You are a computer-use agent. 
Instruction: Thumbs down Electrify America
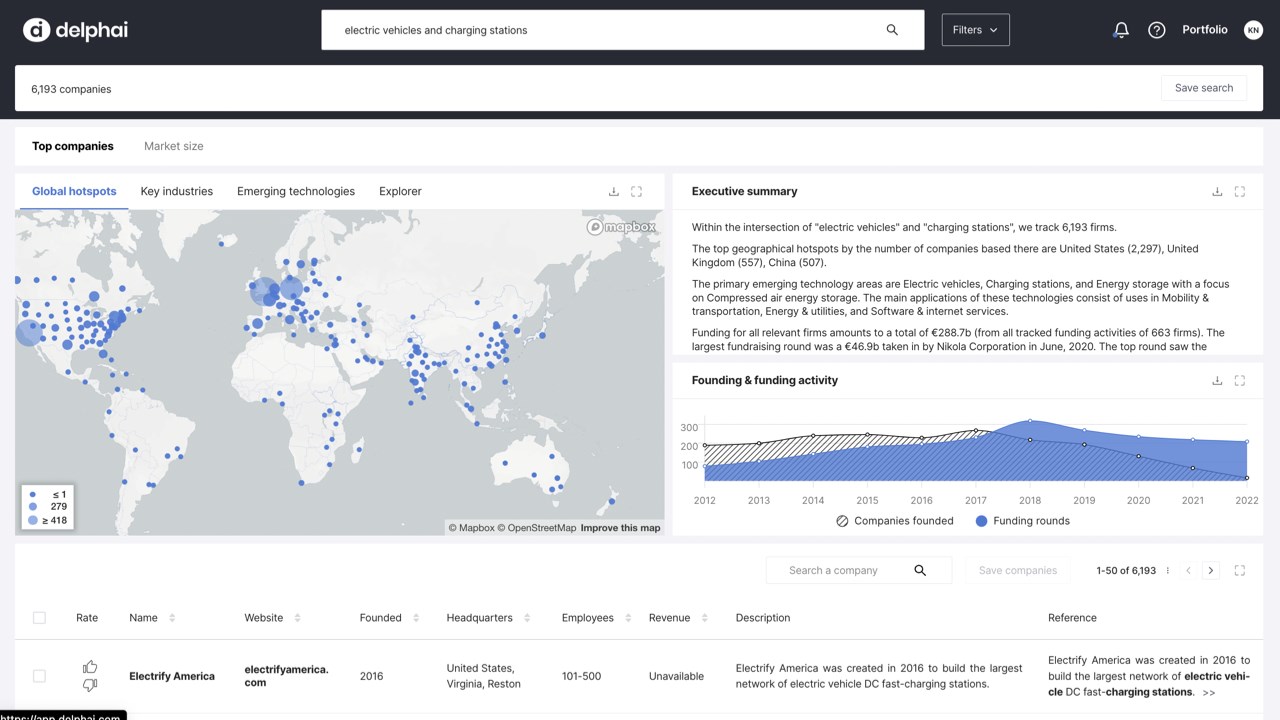click(90, 685)
